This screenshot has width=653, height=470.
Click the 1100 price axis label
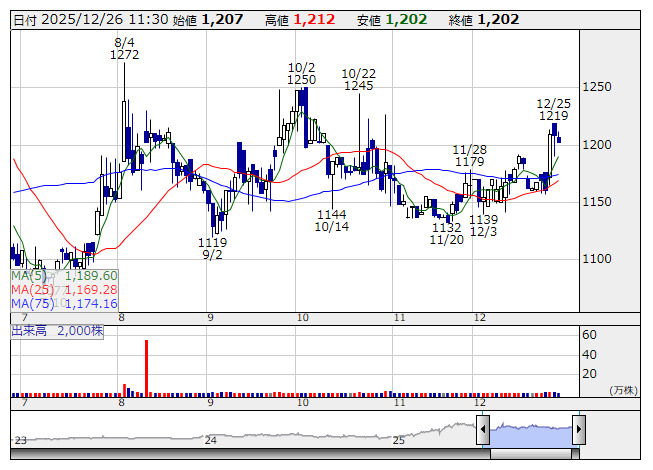click(x=597, y=259)
